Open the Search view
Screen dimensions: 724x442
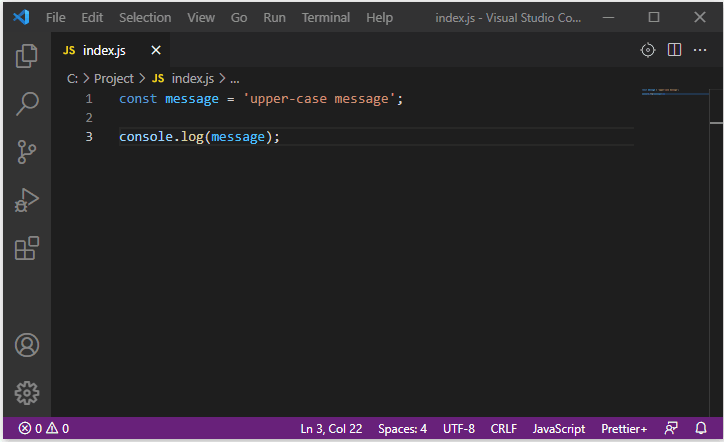(27, 104)
